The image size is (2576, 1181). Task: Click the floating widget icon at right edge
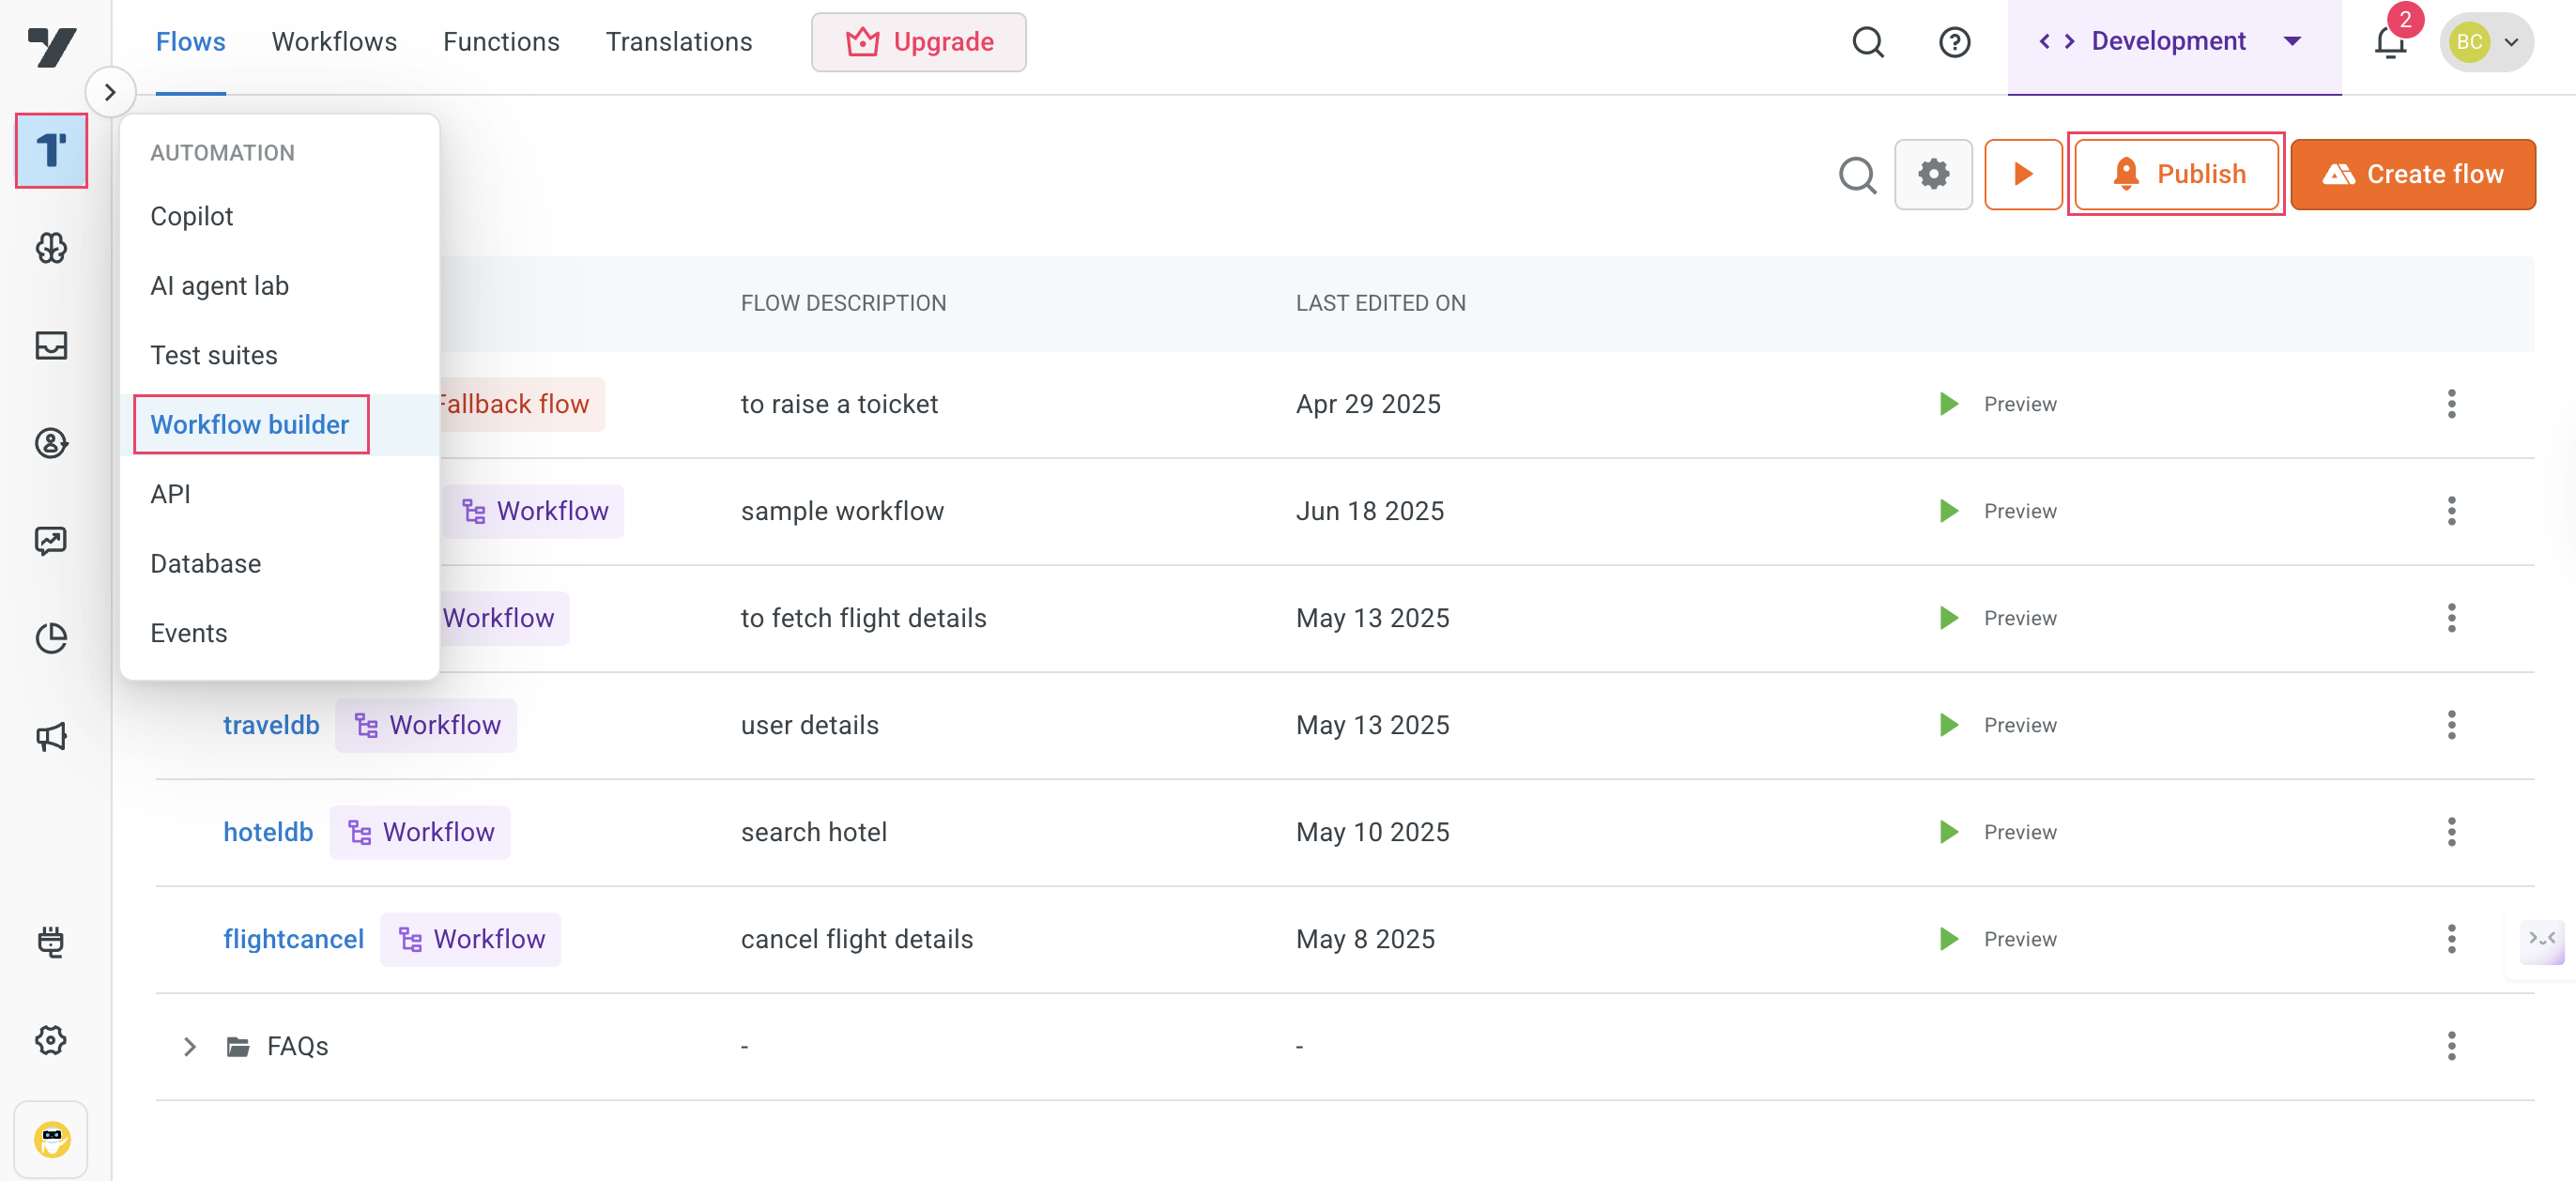(2541, 941)
